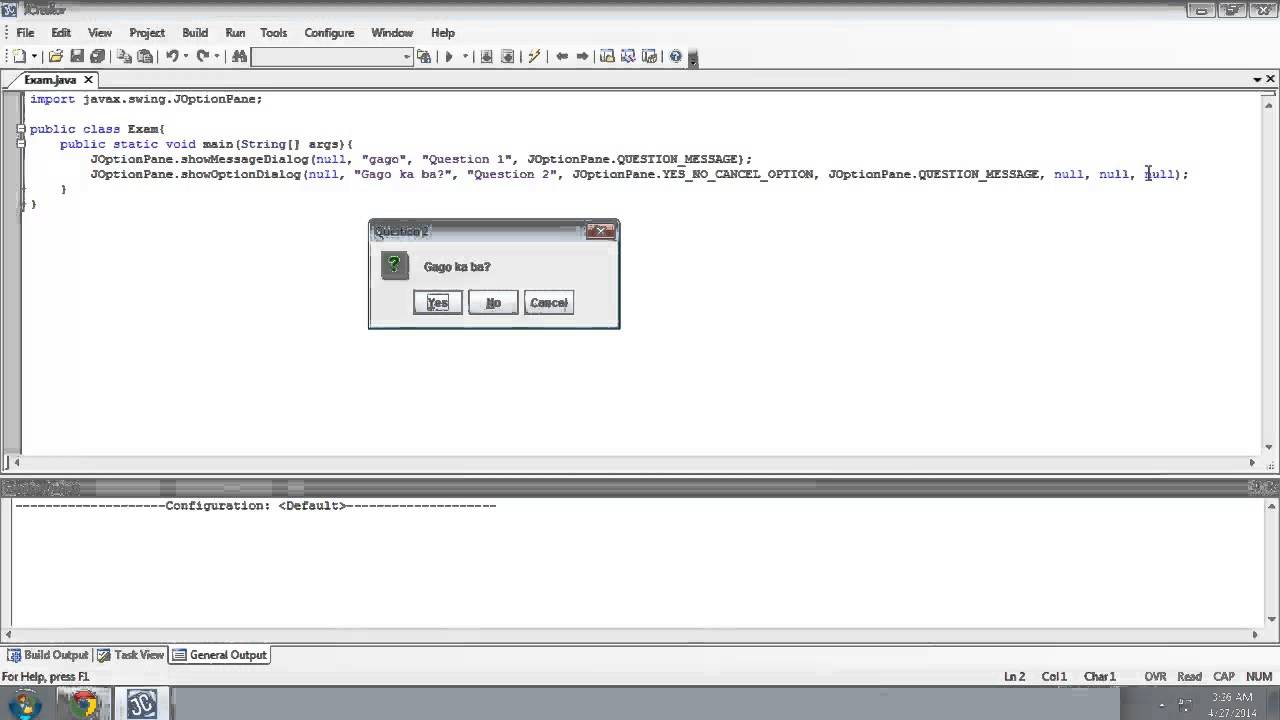Image resolution: width=1280 pixels, height=720 pixels.
Task: Click the lightning bolt toolbar icon
Action: coord(534,57)
